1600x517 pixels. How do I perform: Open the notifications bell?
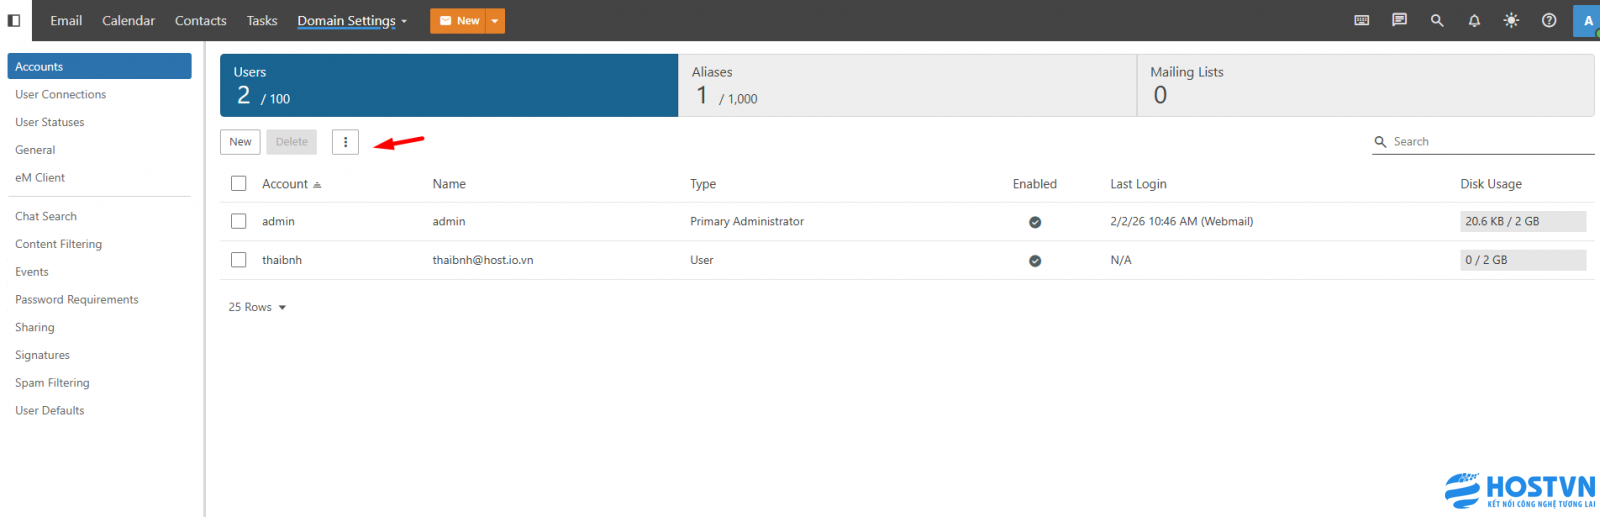[1474, 20]
